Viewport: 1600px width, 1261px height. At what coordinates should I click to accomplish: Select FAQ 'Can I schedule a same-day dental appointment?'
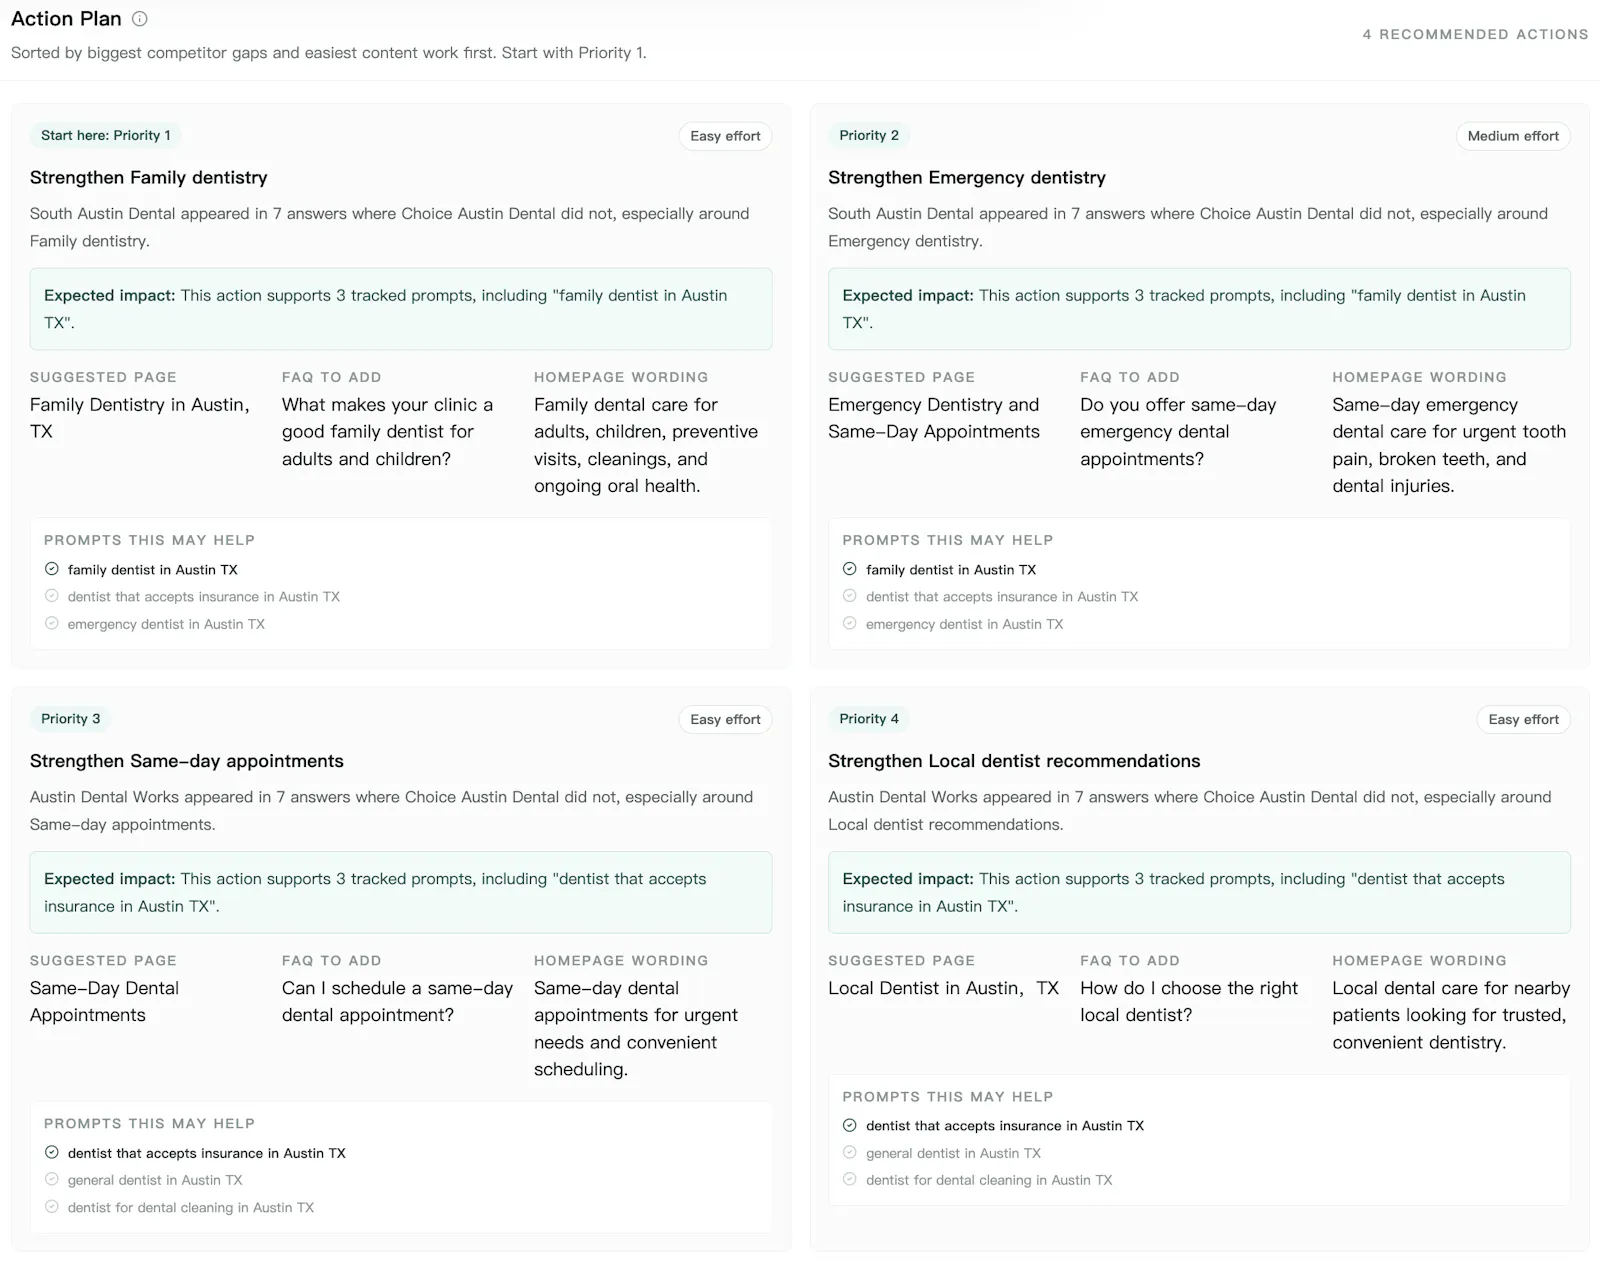click(x=397, y=1001)
